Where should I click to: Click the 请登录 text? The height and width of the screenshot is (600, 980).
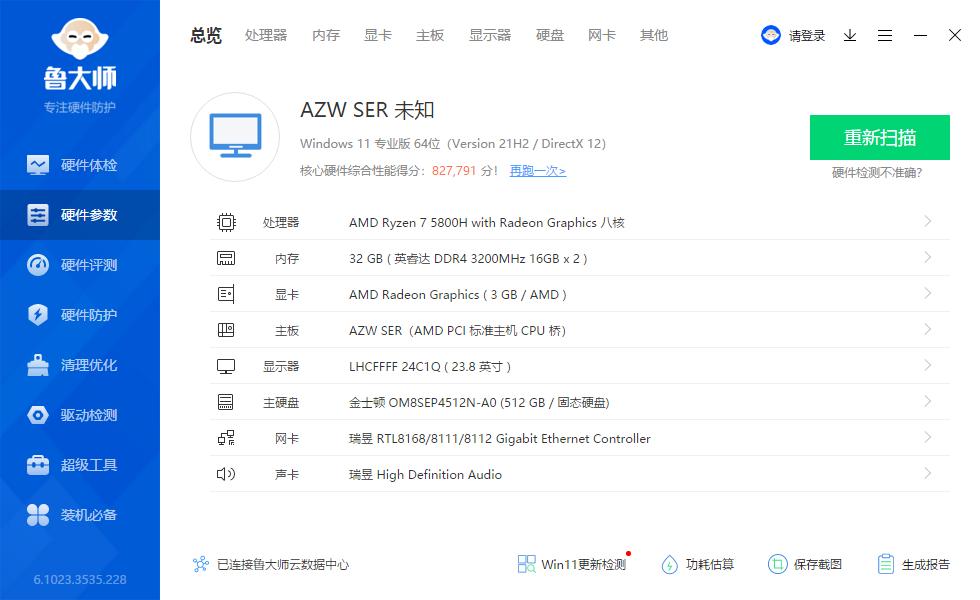pyautogui.click(x=806, y=36)
